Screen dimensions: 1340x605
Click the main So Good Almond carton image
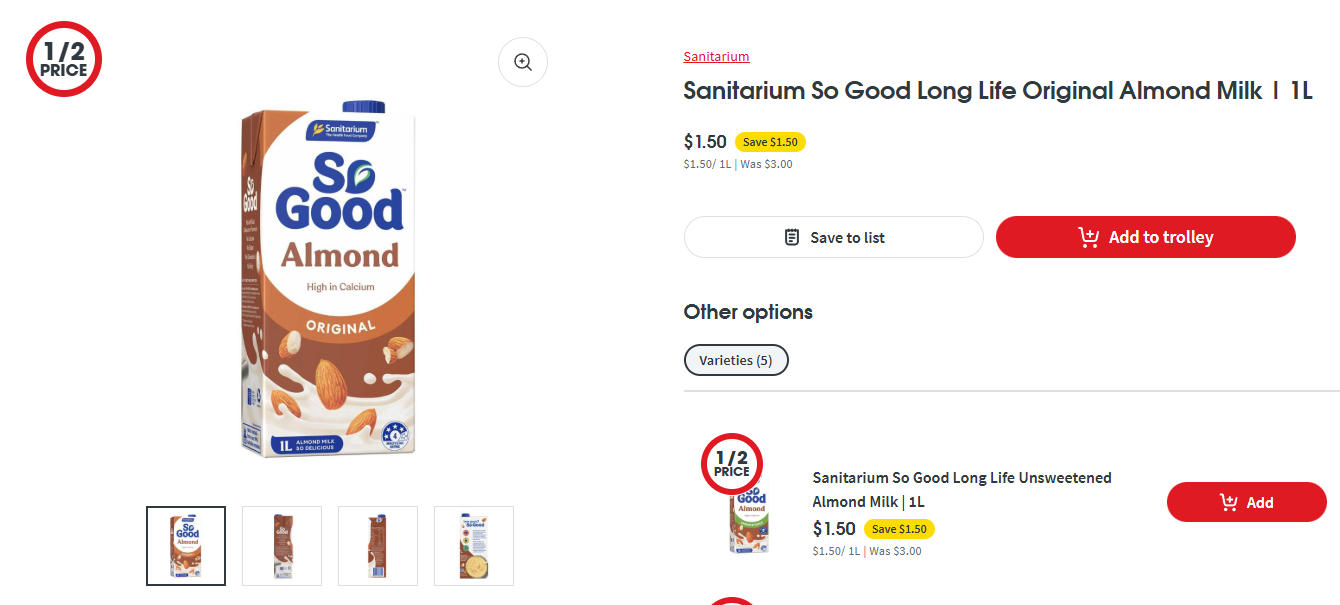330,280
